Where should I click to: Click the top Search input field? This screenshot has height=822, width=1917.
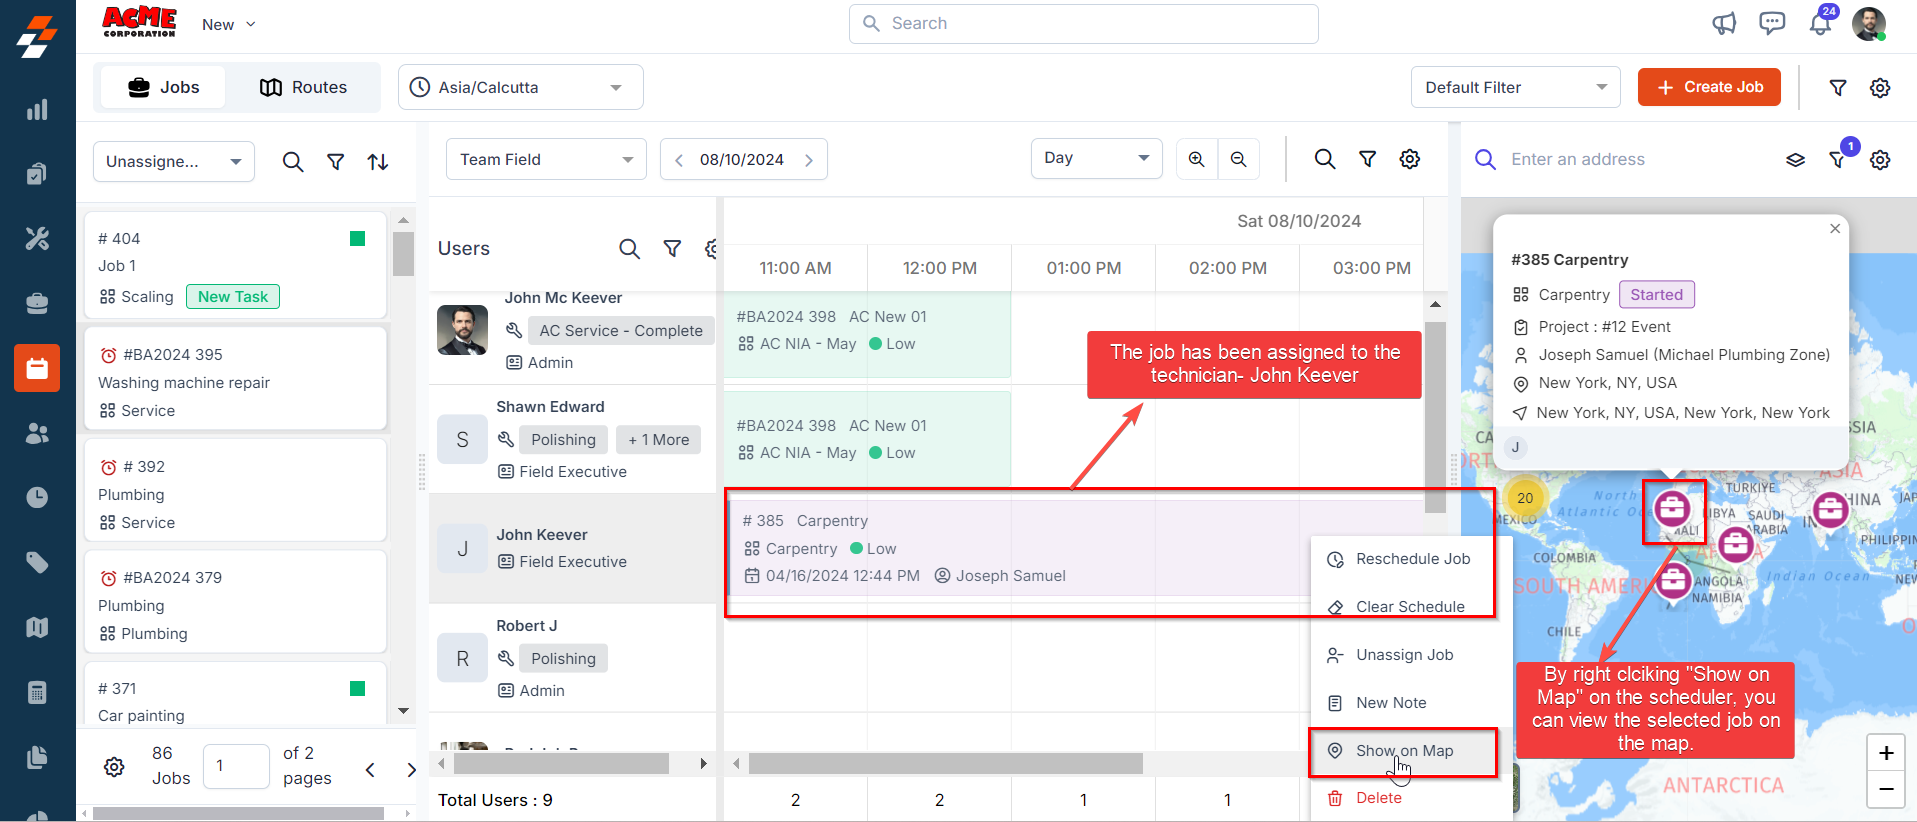click(1084, 24)
